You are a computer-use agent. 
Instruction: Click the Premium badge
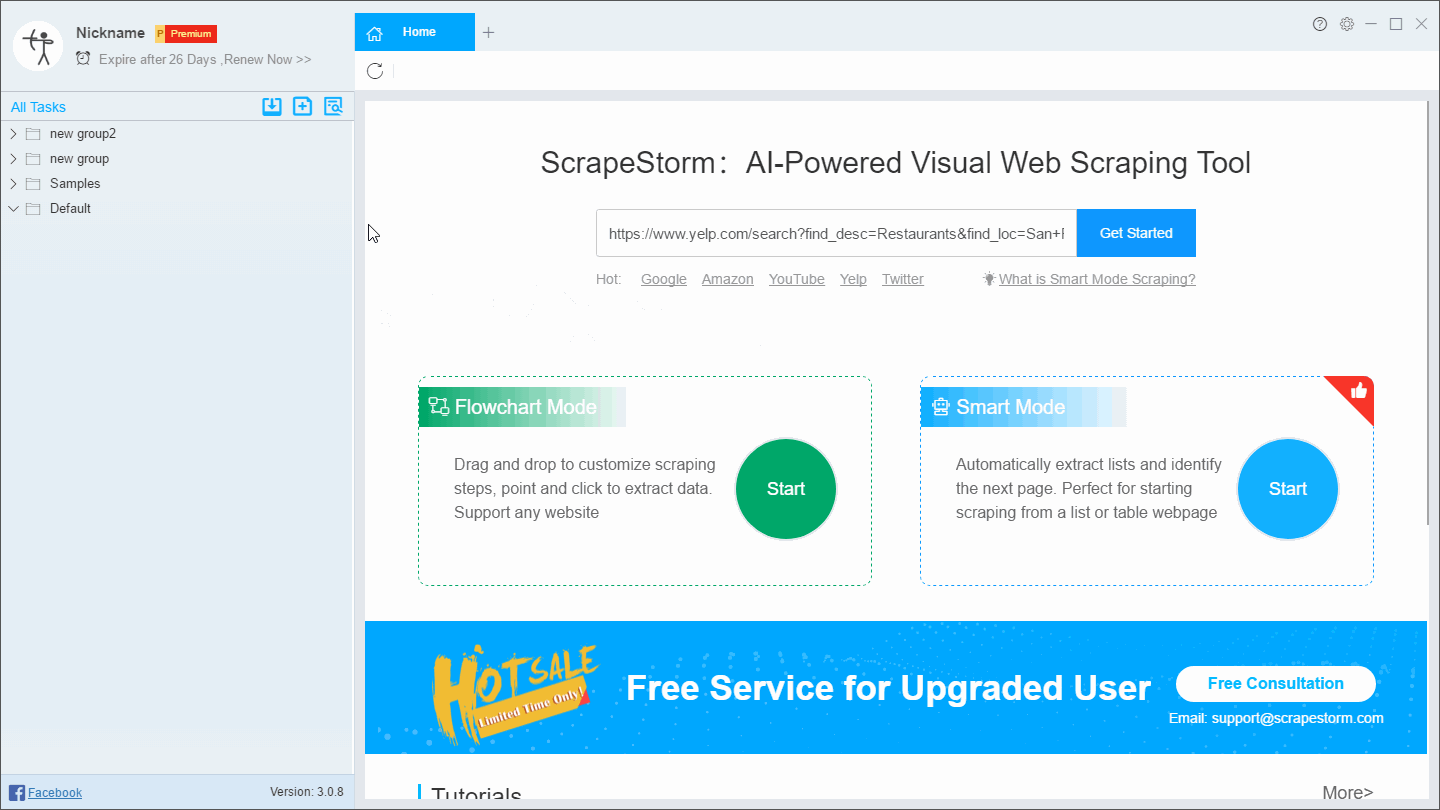(186, 34)
